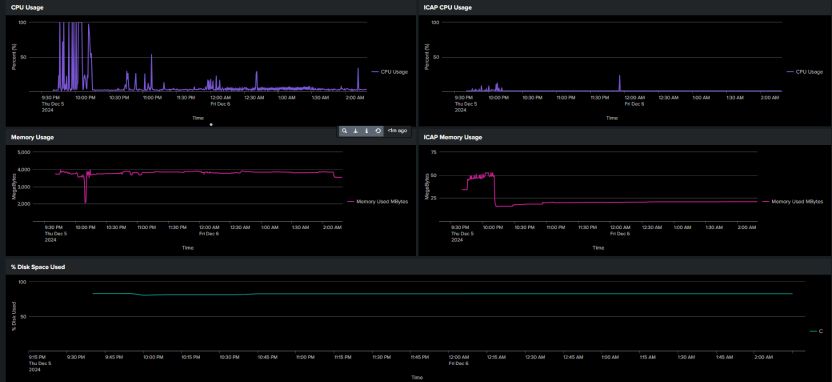Click 9:45 PM on Disk Space time axis
The image size is (832, 382).
114,358
